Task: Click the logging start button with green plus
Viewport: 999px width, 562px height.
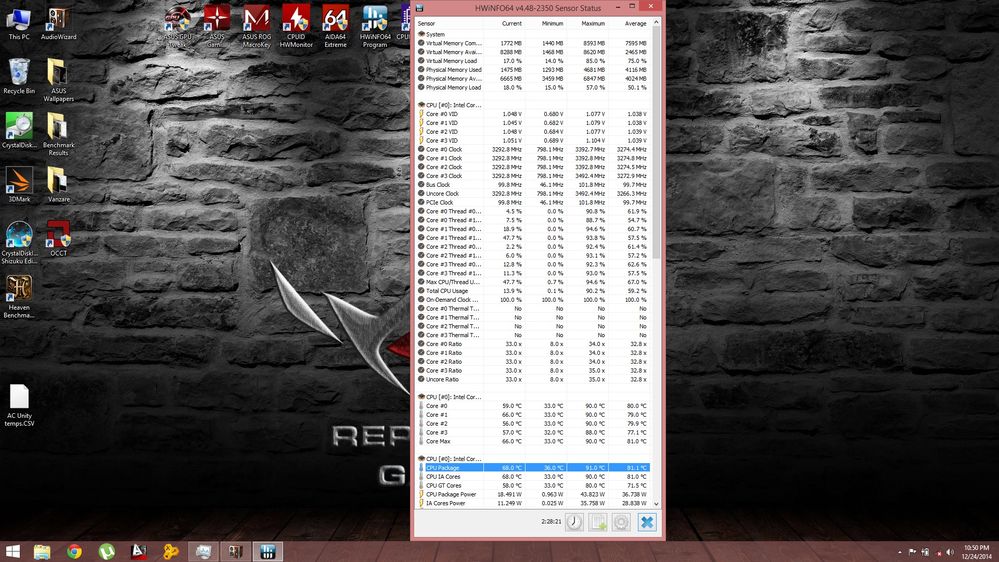Action: click(598, 522)
